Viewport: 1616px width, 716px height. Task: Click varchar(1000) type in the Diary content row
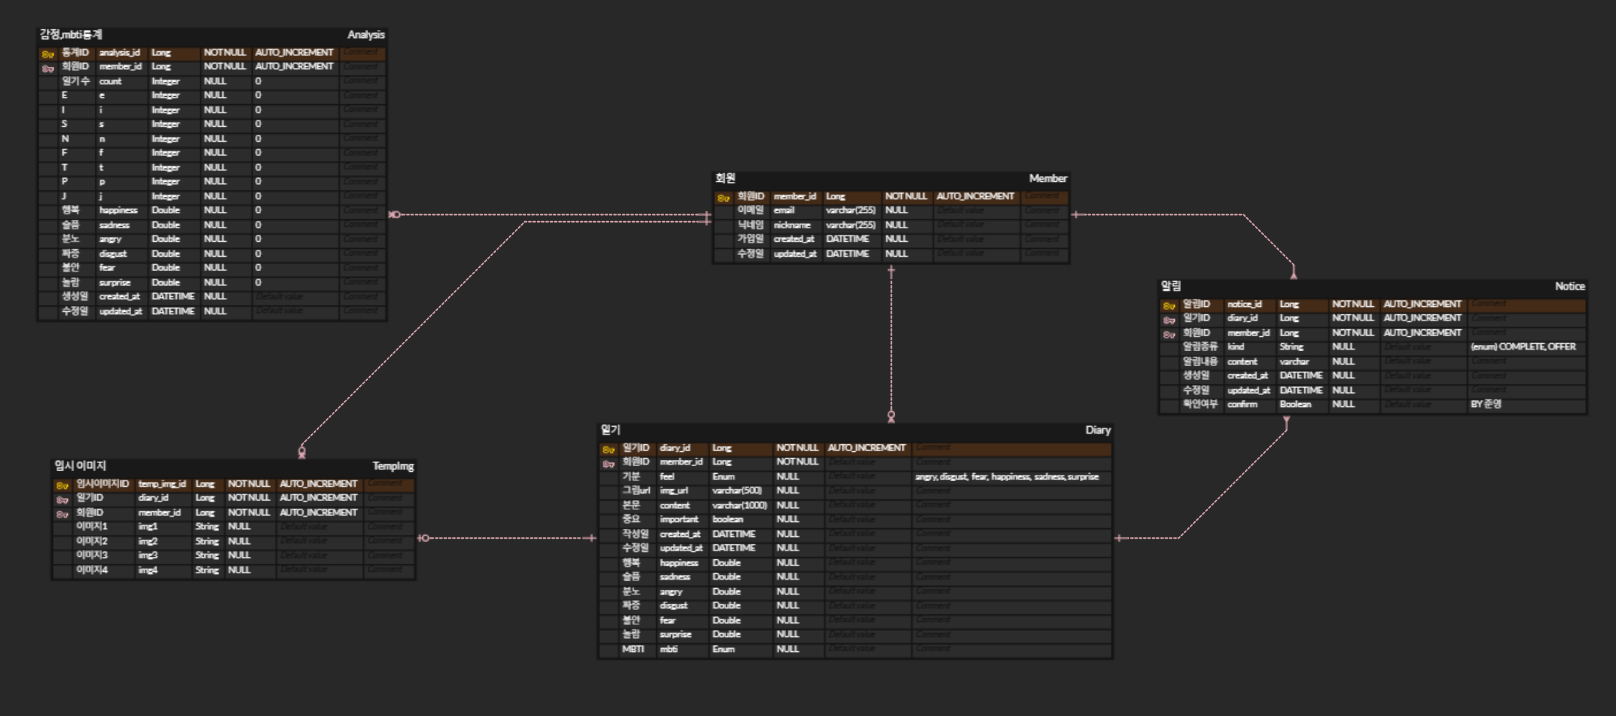pyautogui.click(x=740, y=506)
